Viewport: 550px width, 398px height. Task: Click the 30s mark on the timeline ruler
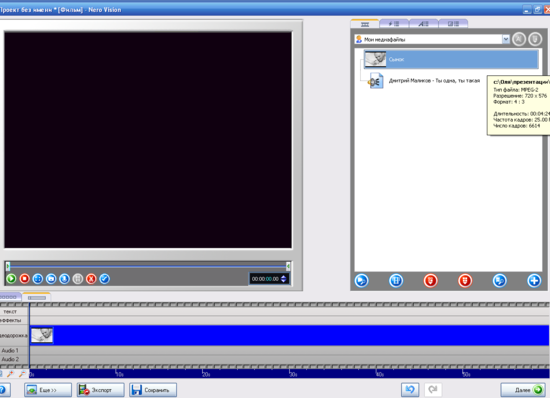click(x=293, y=374)
